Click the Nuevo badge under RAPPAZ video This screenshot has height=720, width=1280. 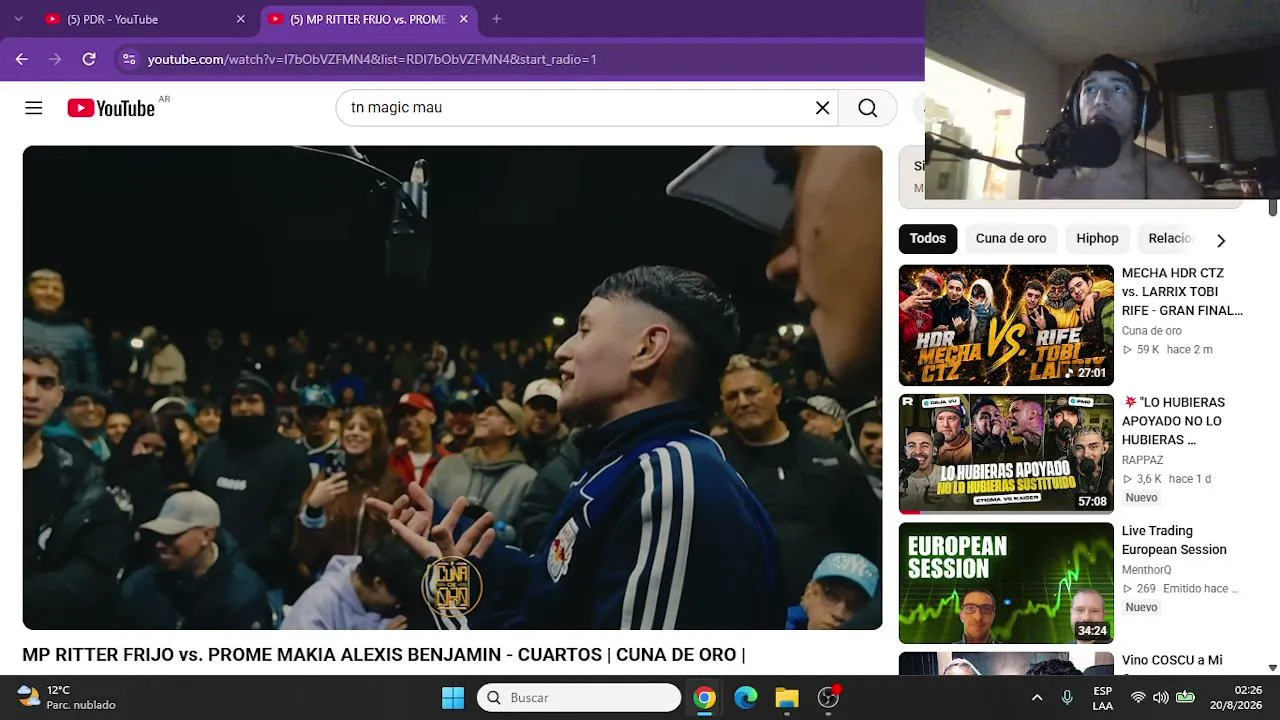pyautogui.click(x=1141, y=498)
